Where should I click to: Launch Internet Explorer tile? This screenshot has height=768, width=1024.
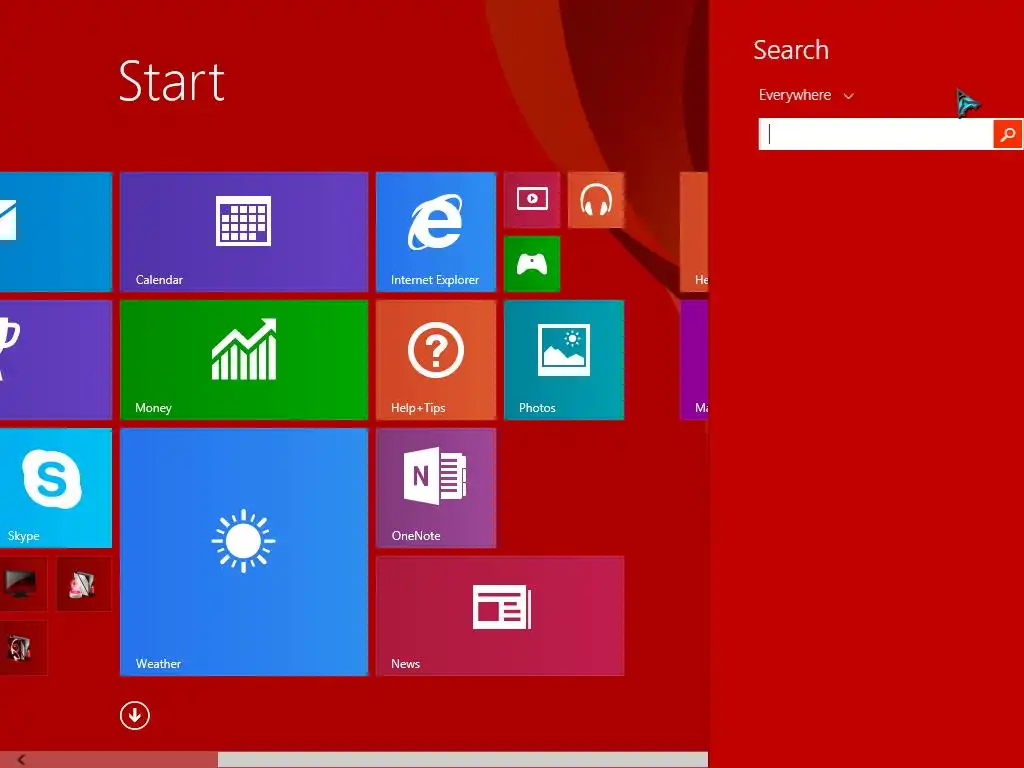pos(436,232)
